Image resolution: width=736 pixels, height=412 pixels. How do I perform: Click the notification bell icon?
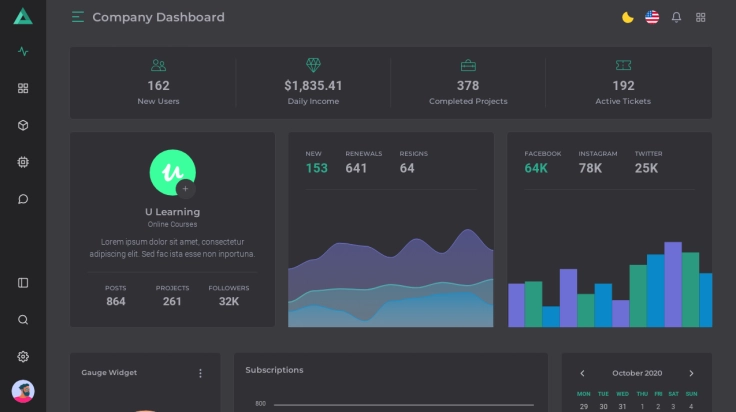point(676,17)
